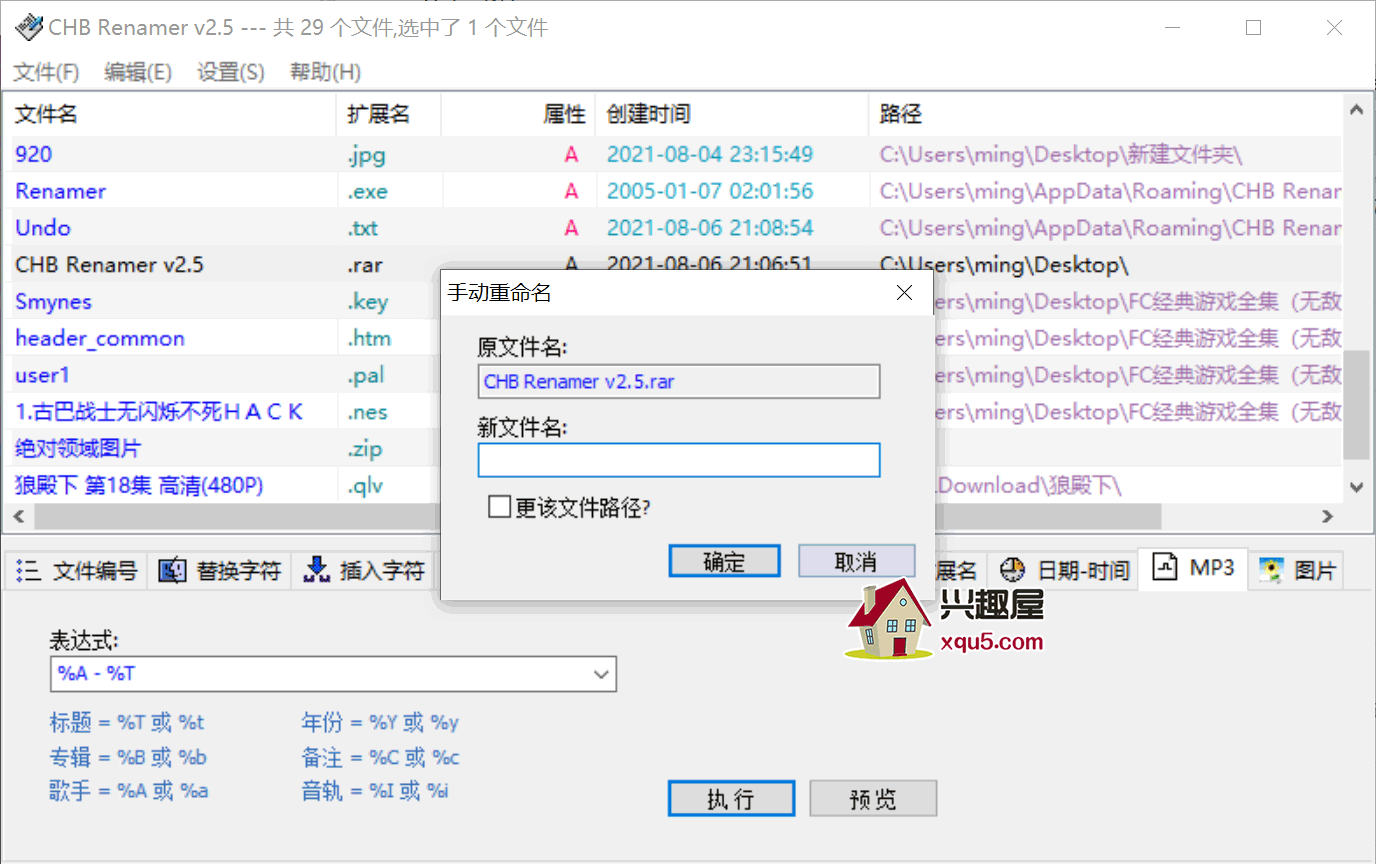Click the 新文件名 input field
Screen dimensions: 1376x864
[679, 460]
